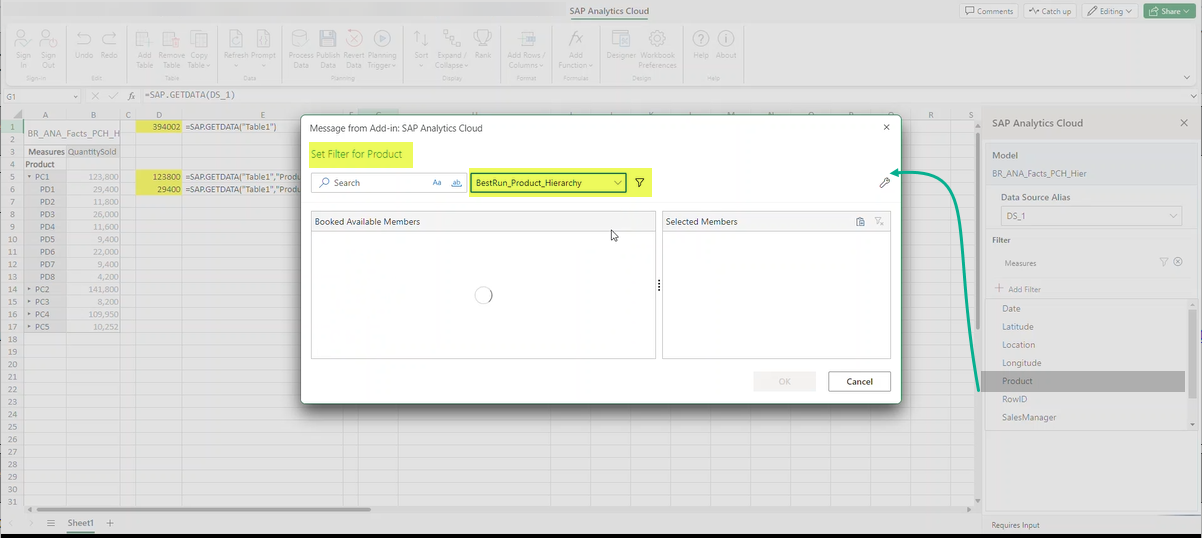Click the formula bar Enter checkmark icon
The width and height of the screenshot is (1202, 538).
pyautogui.click(x=113, y=96)
